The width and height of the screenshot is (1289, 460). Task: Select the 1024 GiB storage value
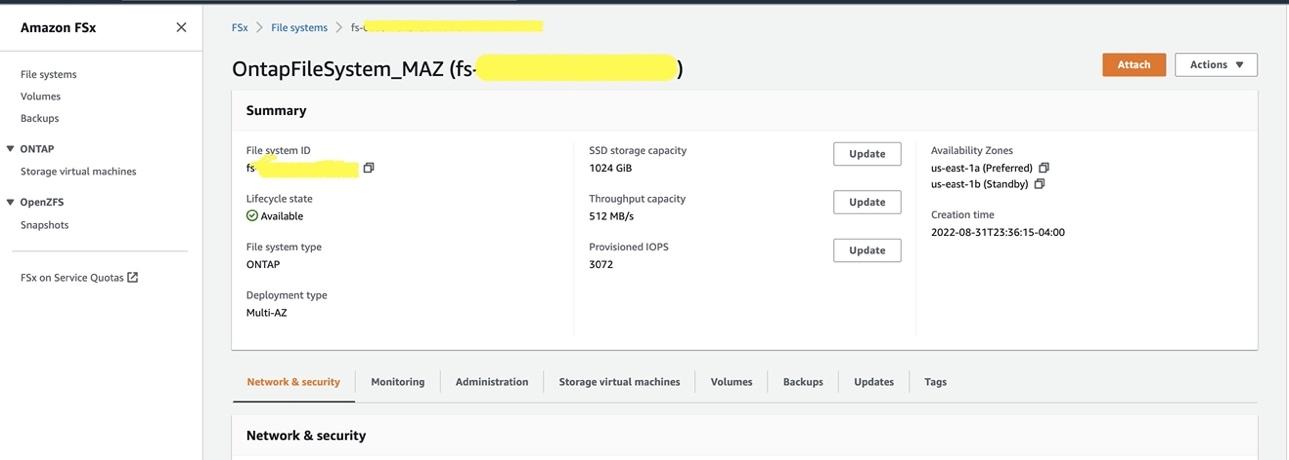point(610,168)
